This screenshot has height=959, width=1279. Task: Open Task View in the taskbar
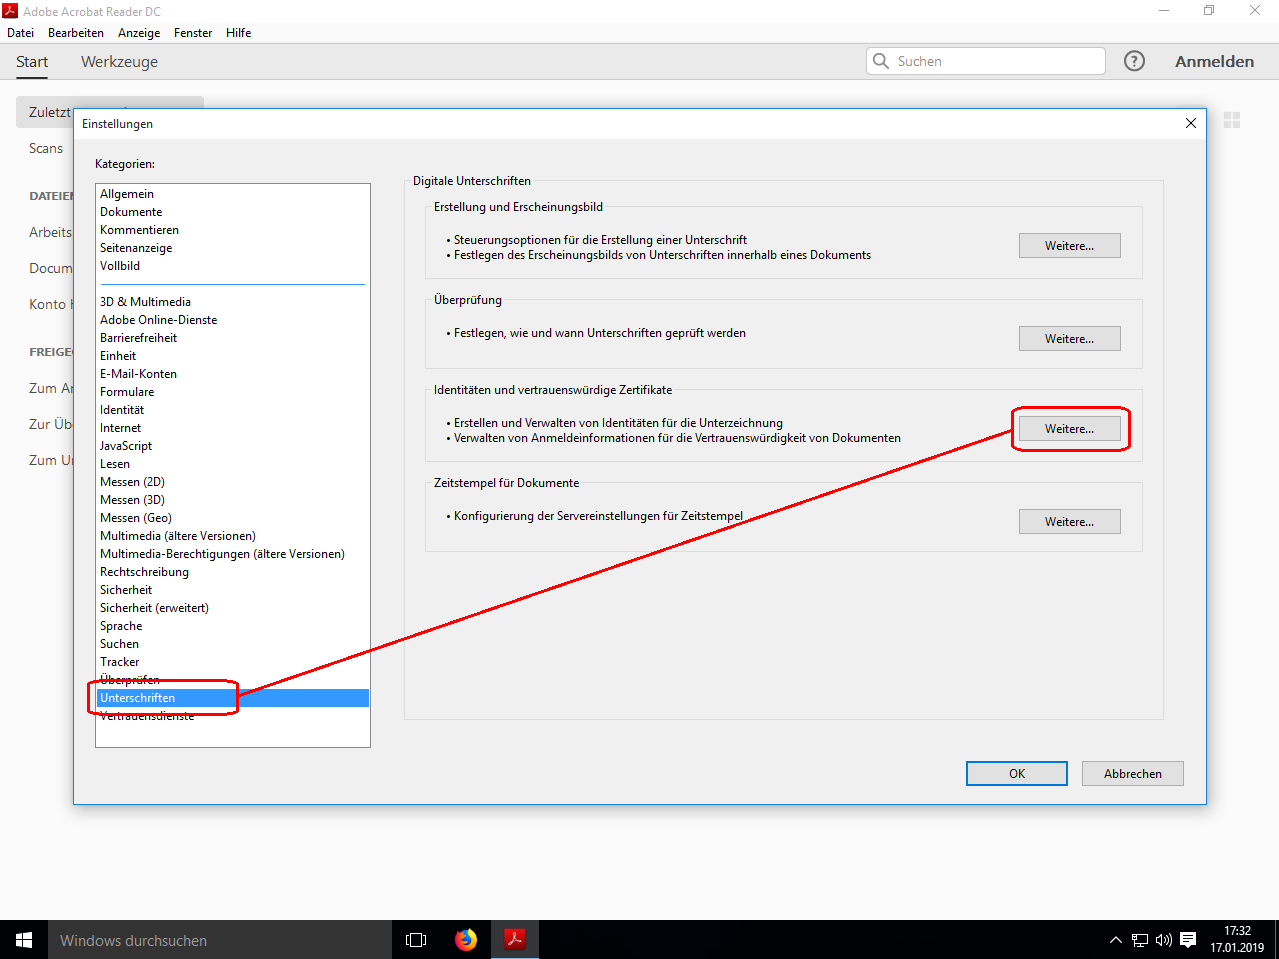(x=416, y=940)
